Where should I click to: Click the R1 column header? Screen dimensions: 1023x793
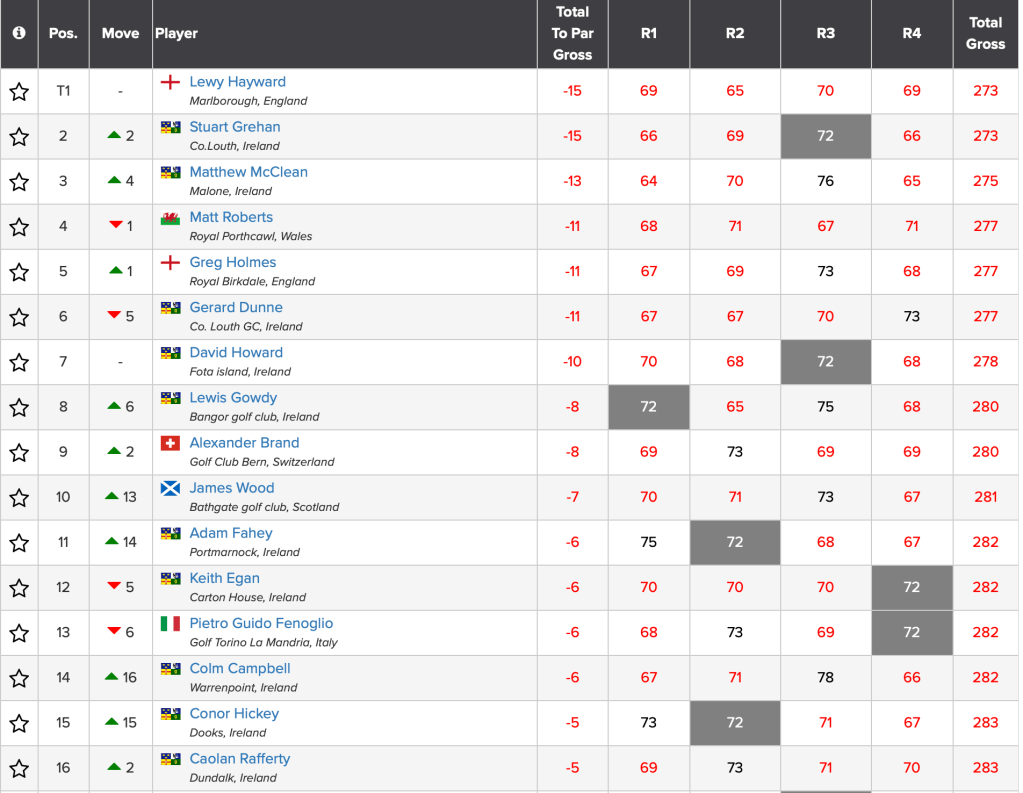(x=649, y=33)
